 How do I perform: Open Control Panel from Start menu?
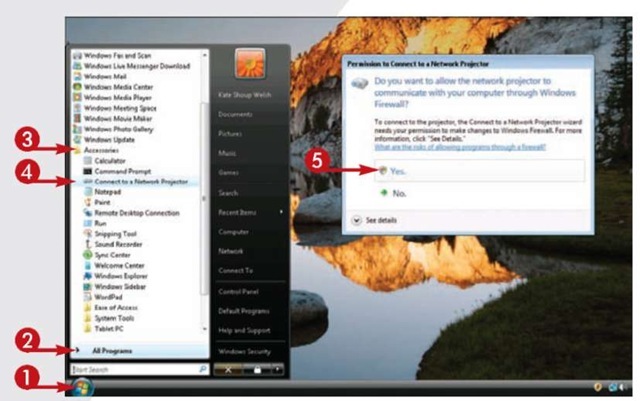pos(238,292)
